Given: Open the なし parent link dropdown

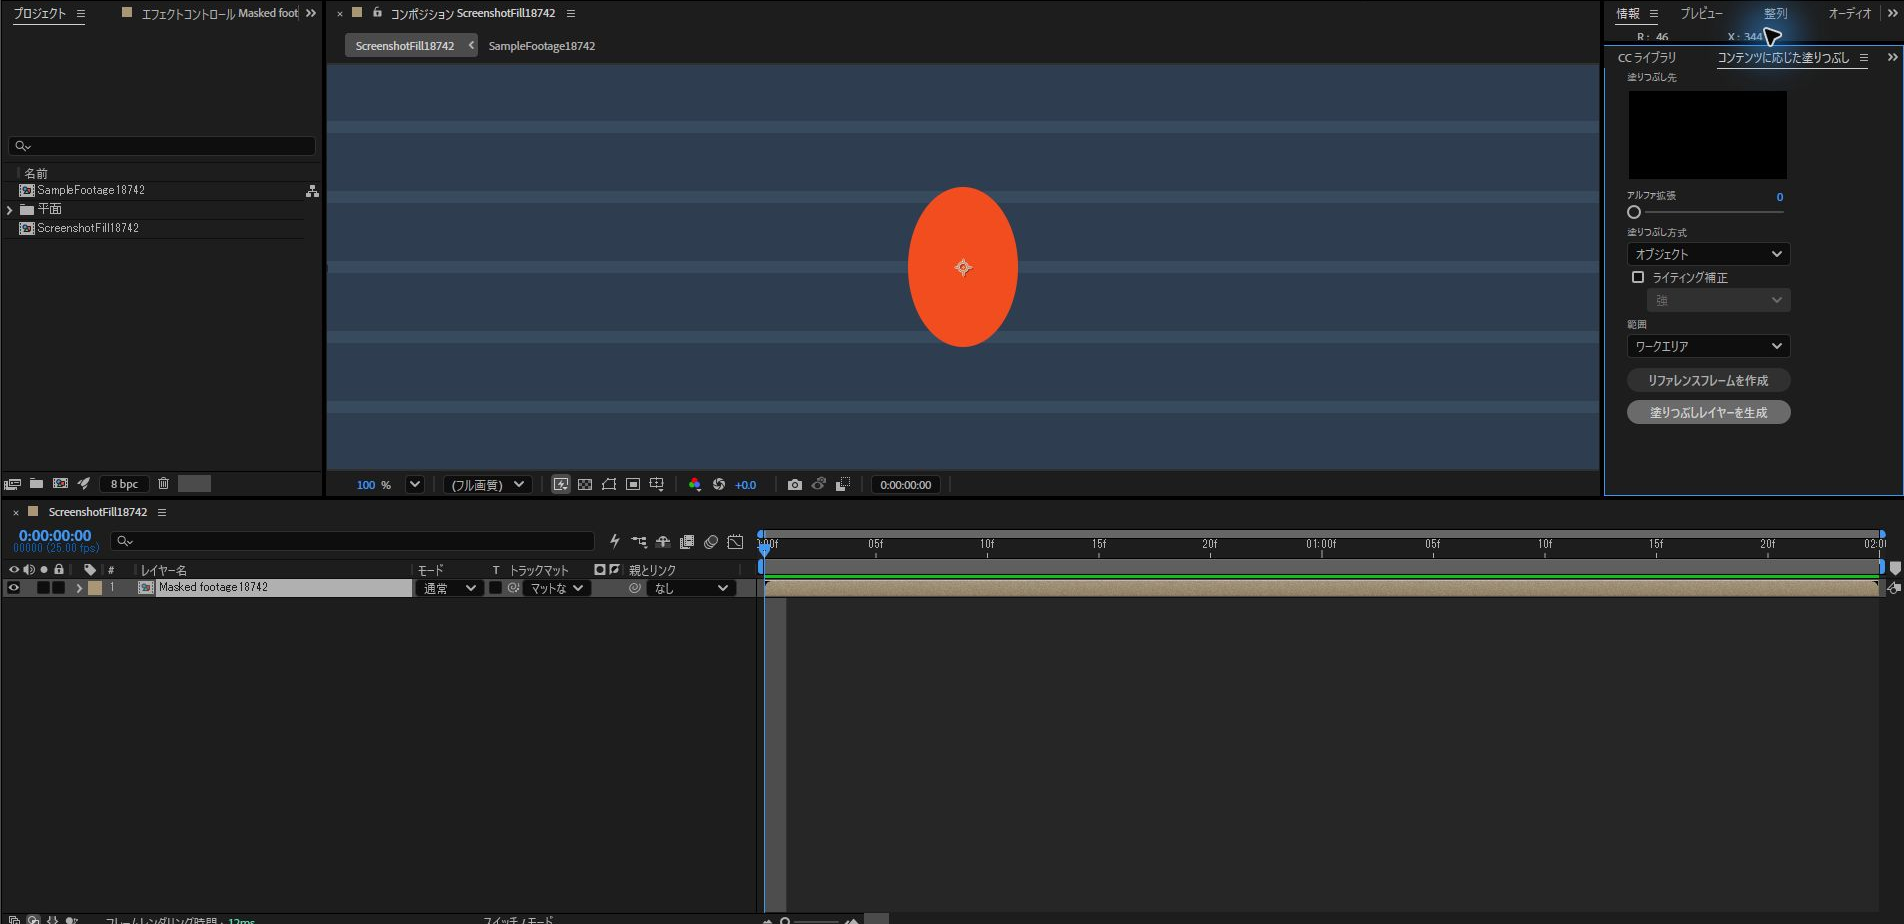Looking at the screenshot, I should pos(691,588).
